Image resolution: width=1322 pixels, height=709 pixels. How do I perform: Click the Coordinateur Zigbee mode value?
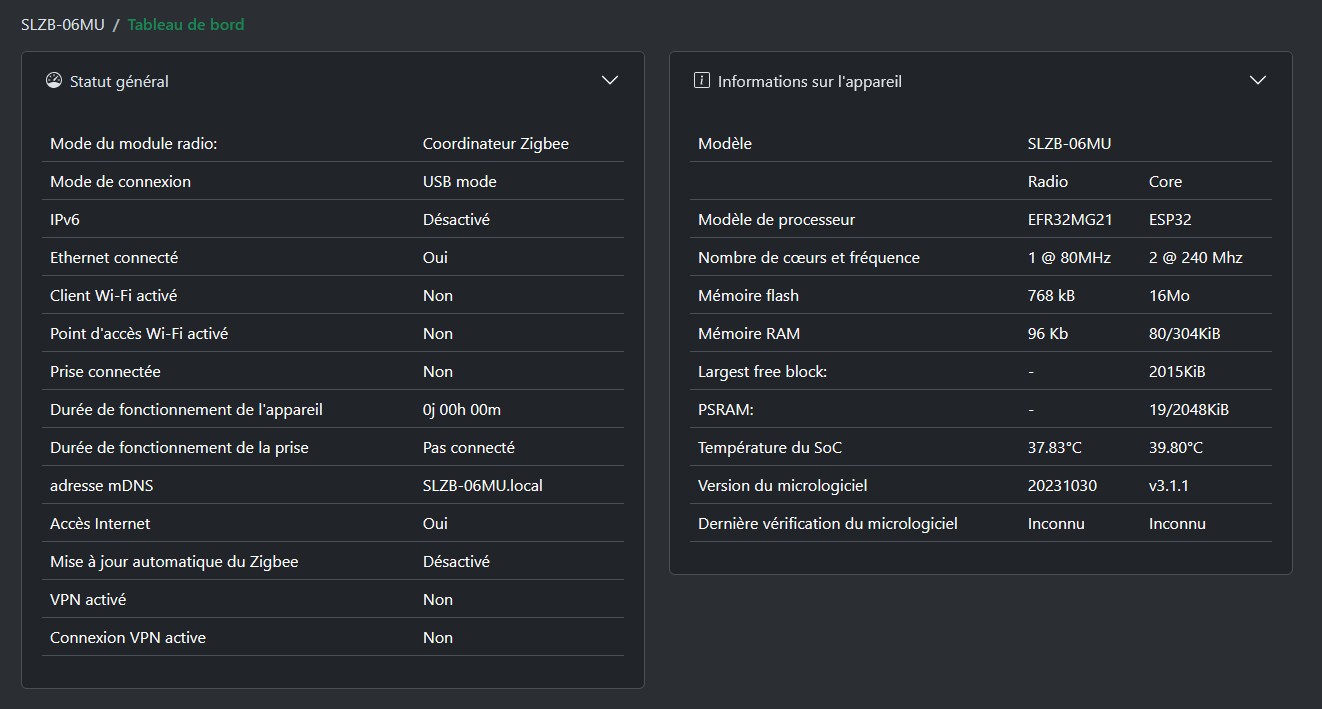(x=495, y=144)
